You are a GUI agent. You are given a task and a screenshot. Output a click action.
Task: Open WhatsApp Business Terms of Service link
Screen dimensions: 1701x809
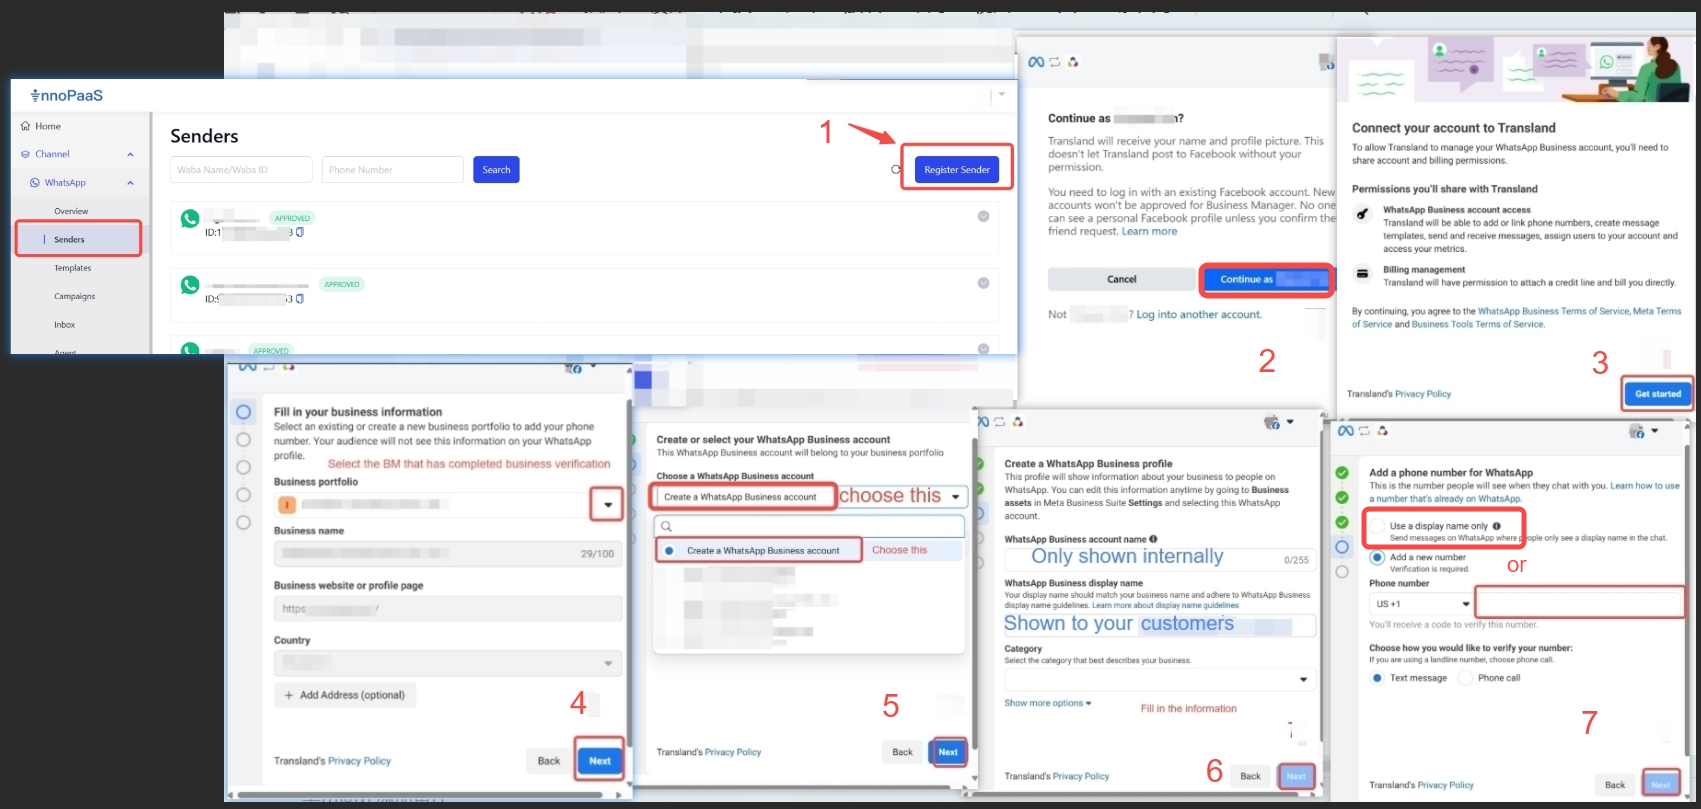coord(1553,311)
